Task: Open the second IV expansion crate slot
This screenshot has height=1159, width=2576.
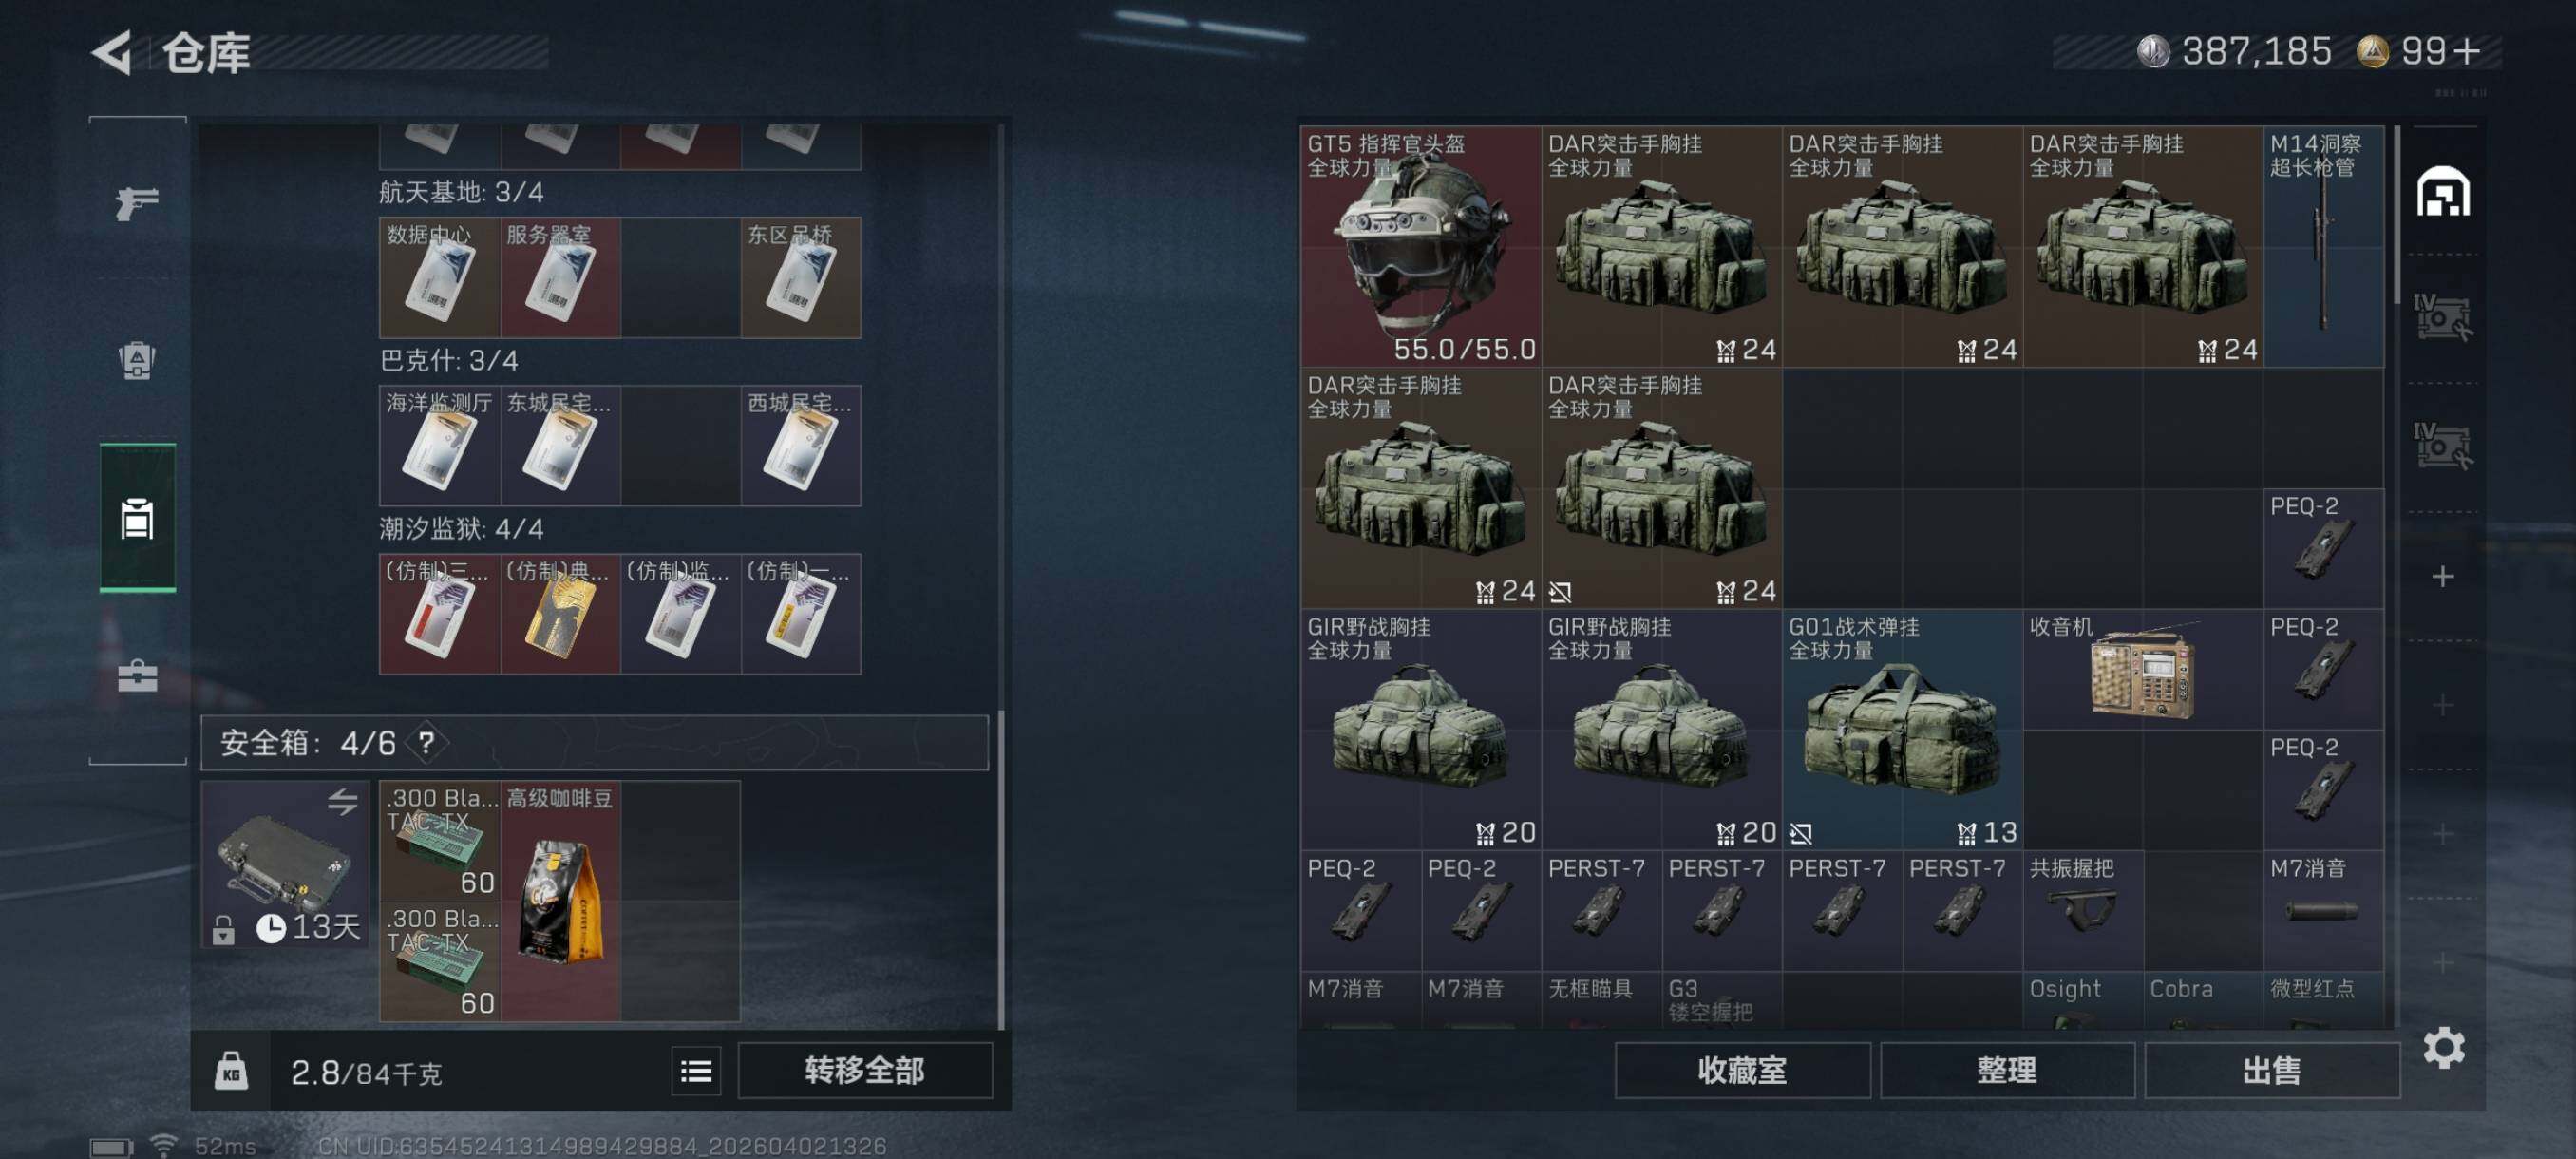Action: [x=2442, y=446]
